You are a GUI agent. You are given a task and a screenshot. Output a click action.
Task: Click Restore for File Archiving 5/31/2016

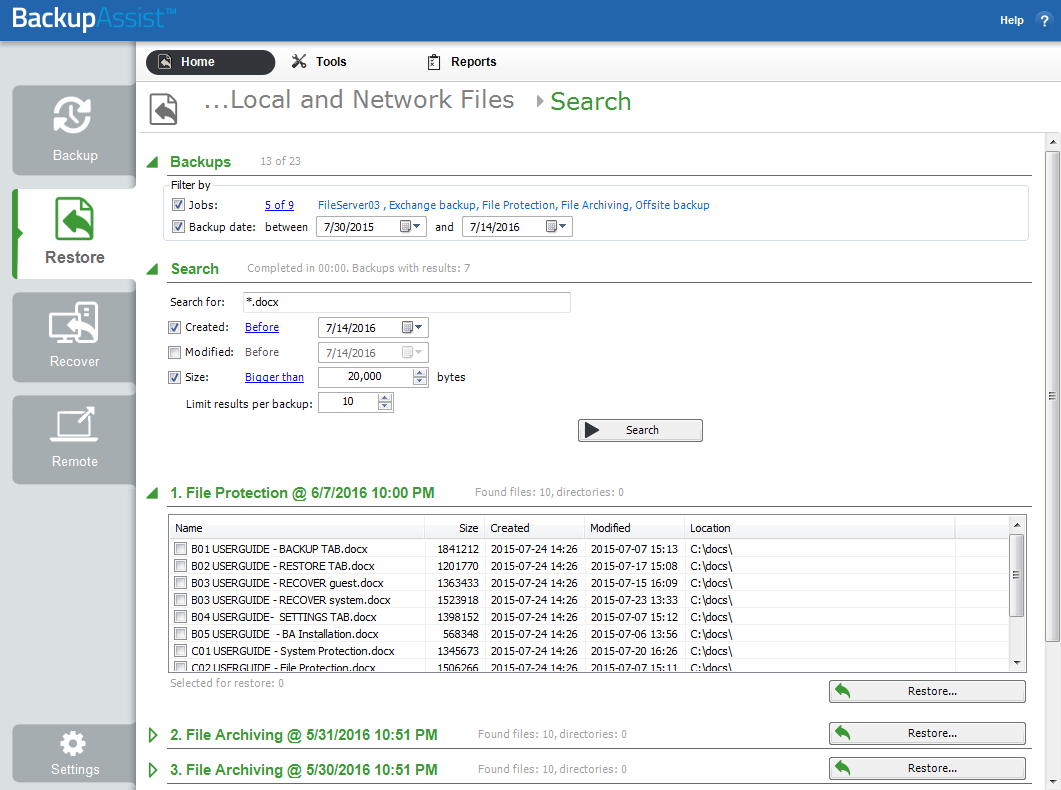(x=927, y=733)
